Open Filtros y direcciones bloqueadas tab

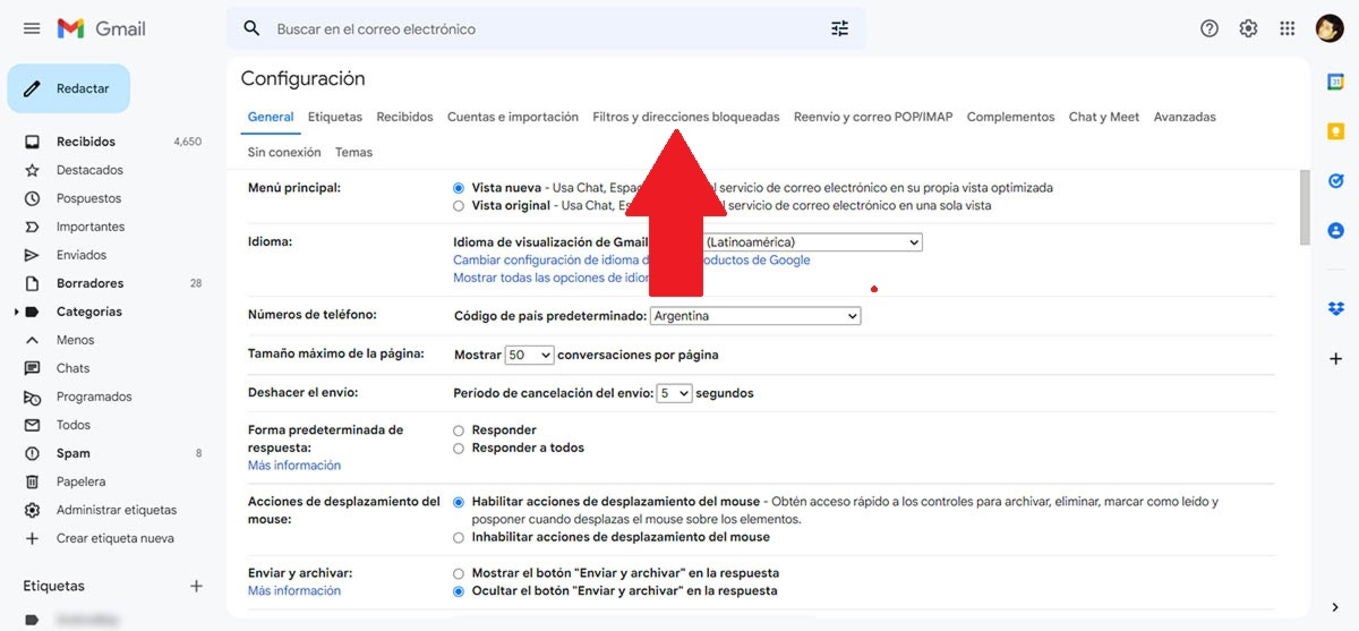(x=685, y=116)
